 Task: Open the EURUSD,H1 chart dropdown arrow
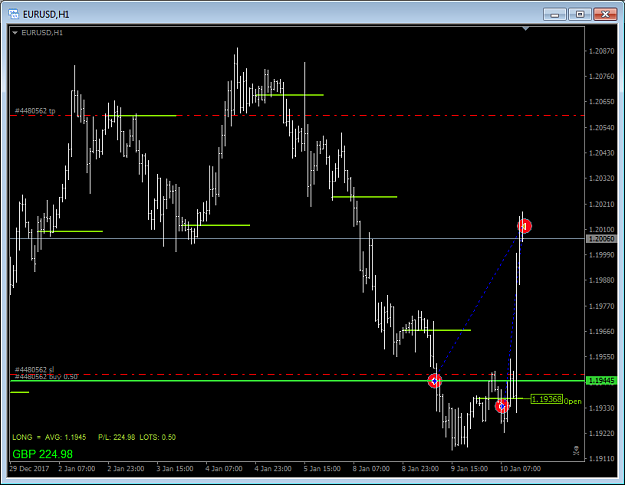tap(15, 33)
